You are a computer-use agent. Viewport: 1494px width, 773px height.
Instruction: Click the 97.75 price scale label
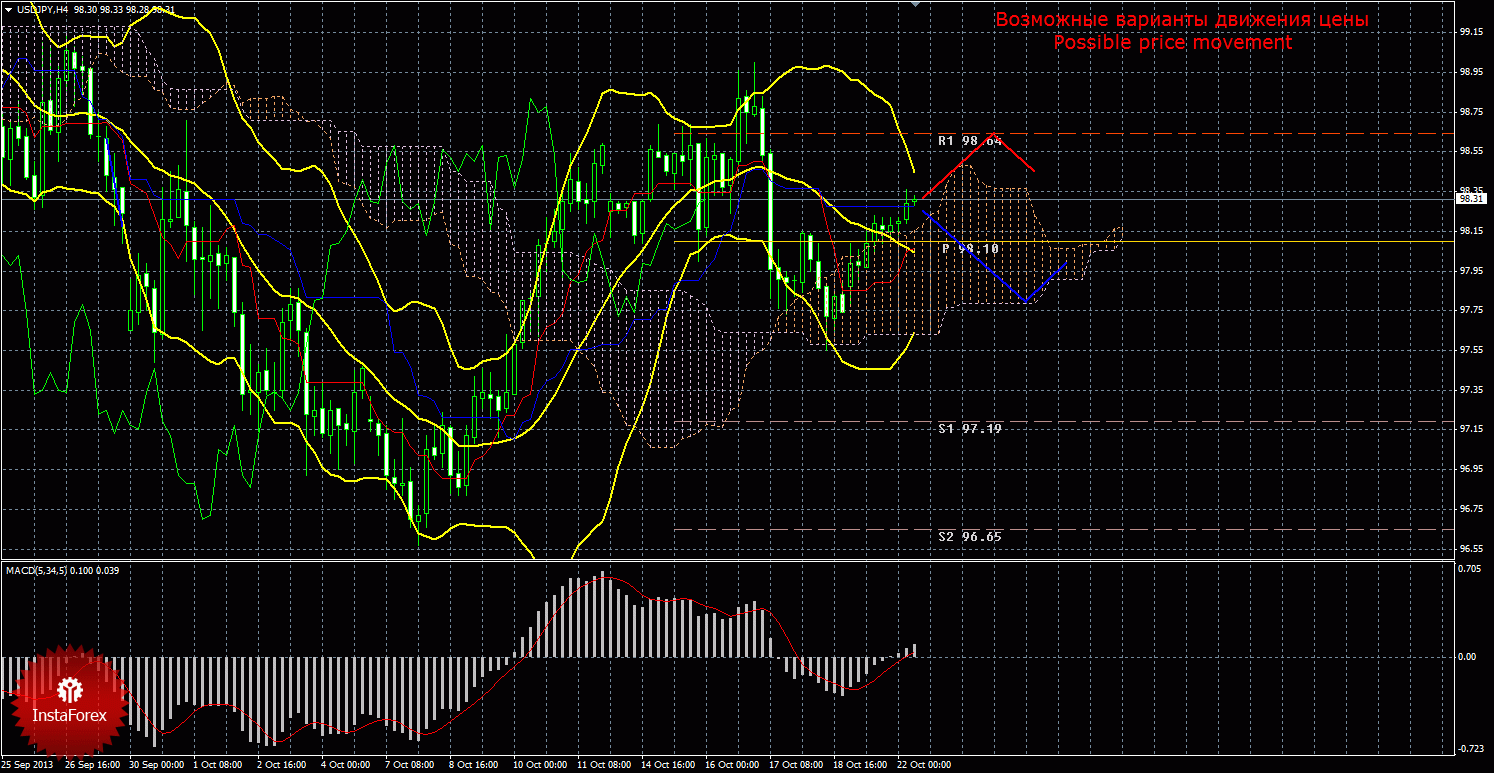tap(1471, 310)
